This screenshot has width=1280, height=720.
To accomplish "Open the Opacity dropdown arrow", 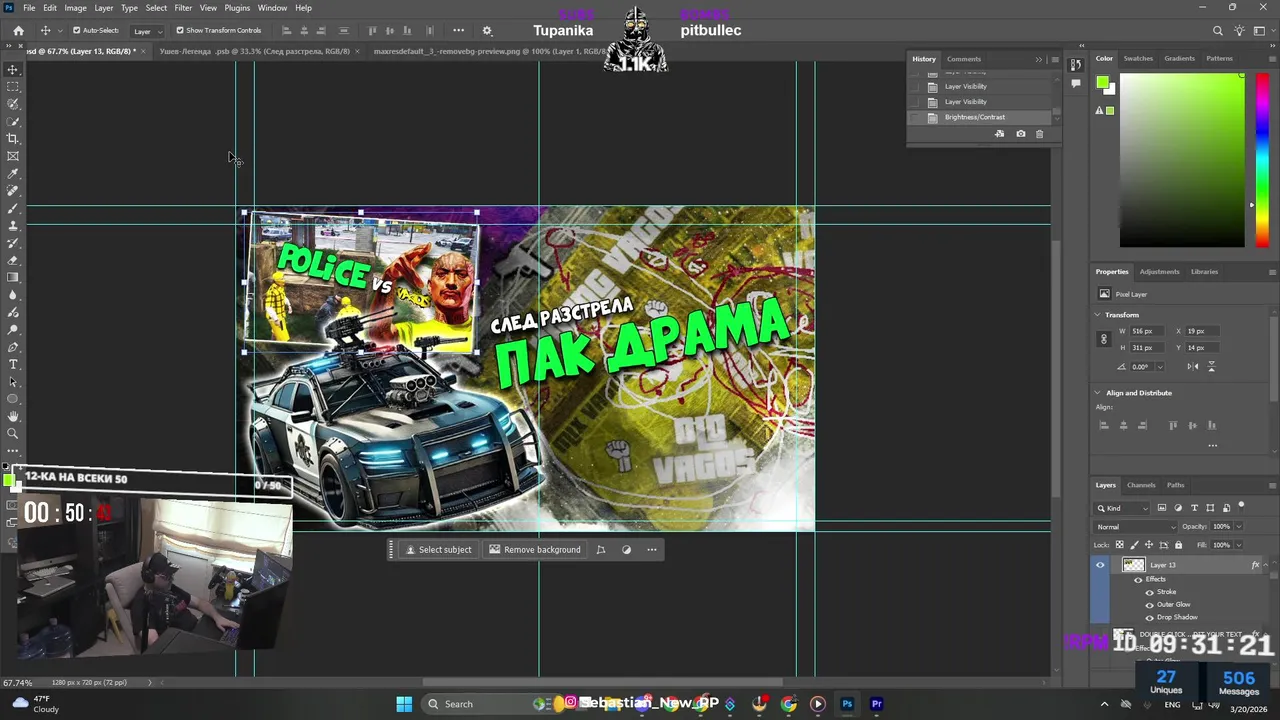I will [1238, 527].
